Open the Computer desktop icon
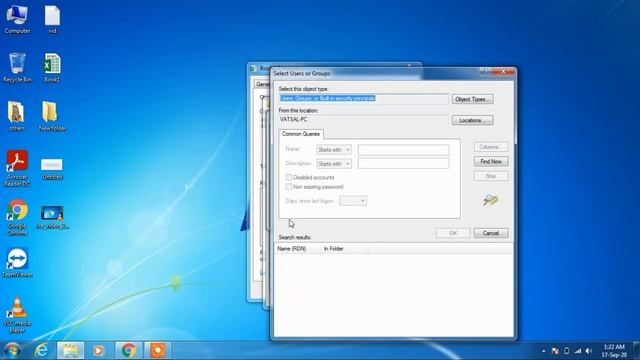Screen dimensions: 640x360 point(17,18)
